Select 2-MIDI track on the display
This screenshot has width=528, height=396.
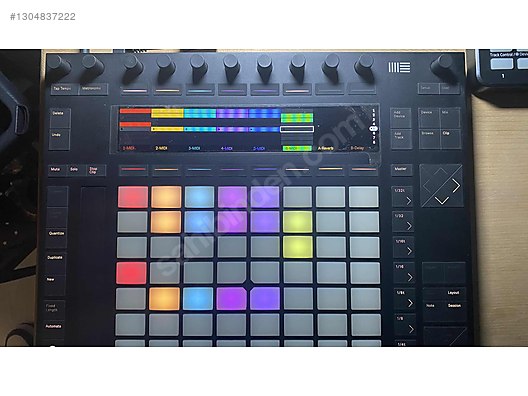click(162, 148)
